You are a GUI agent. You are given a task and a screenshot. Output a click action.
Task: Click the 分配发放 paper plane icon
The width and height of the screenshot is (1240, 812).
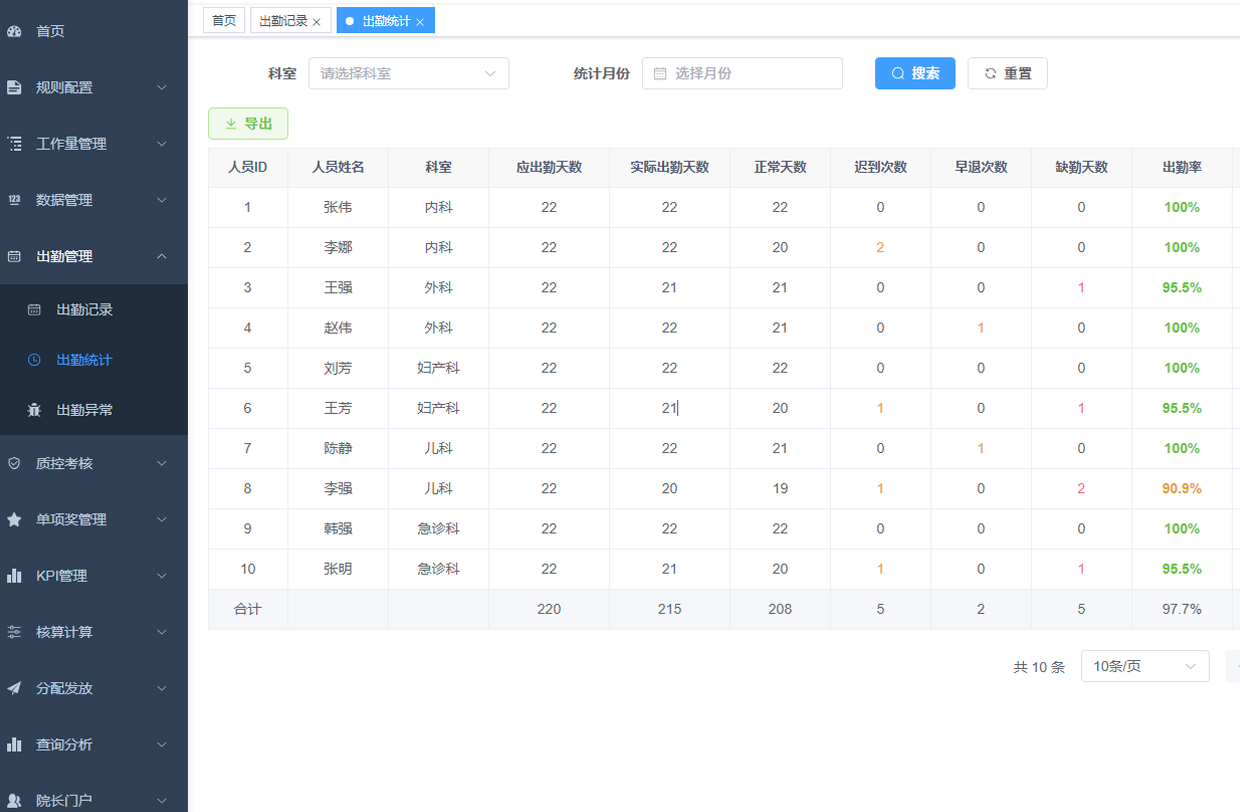[x=14, y=688]
